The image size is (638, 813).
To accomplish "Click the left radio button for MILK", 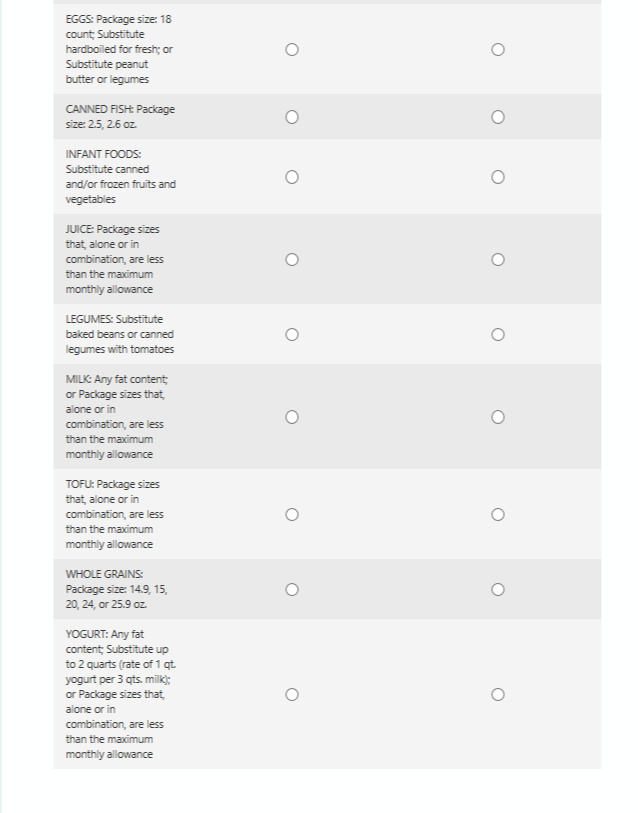I will coord(291,417).
